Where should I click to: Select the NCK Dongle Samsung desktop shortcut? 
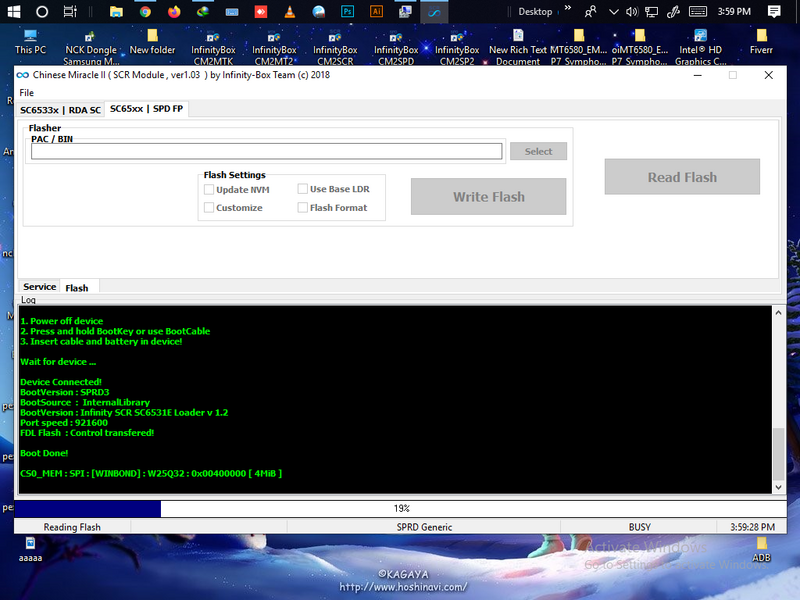(x=91, y=48)
